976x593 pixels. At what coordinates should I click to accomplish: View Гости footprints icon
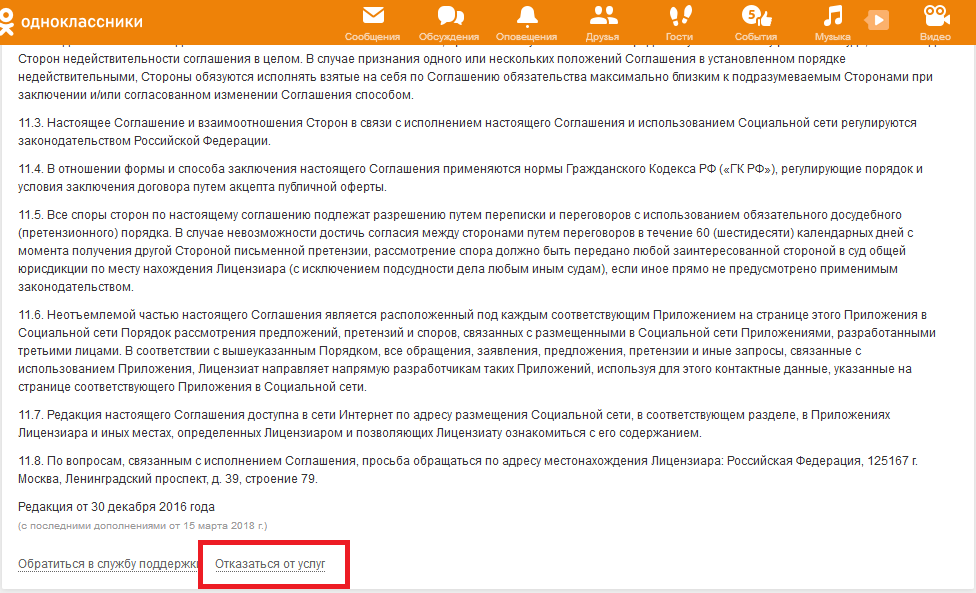point(679,16)
